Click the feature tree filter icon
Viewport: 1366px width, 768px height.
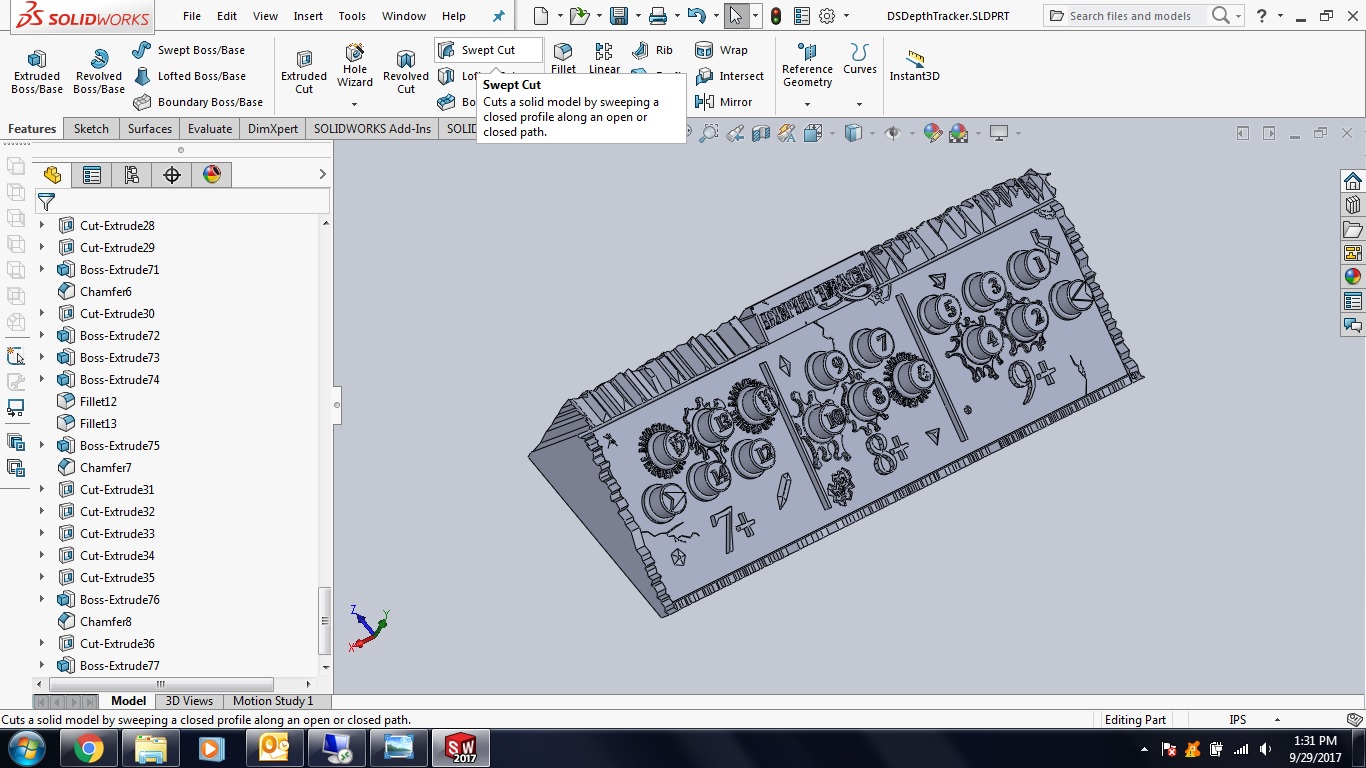46,202
